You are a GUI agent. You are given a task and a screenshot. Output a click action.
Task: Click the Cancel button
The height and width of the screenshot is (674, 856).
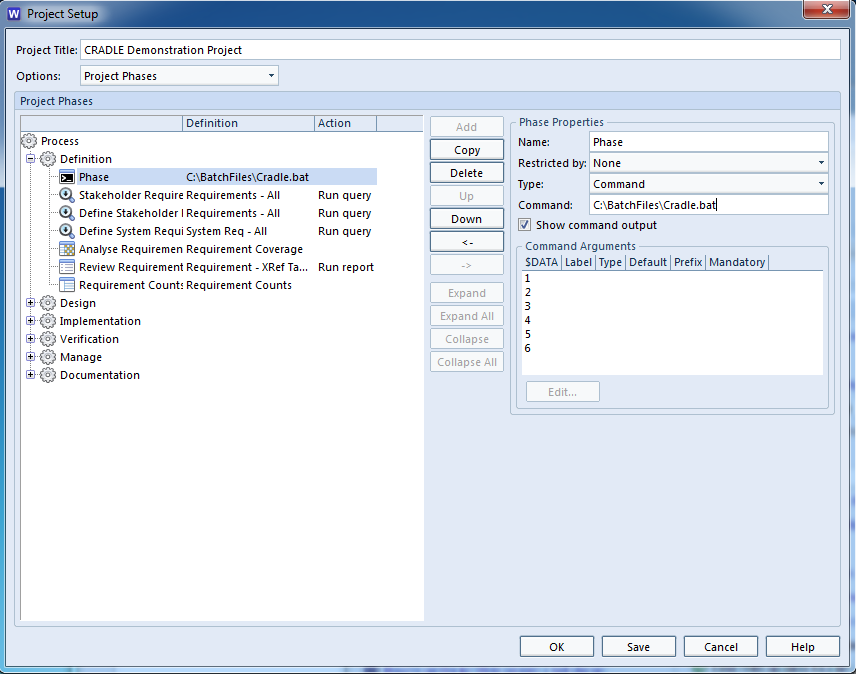721,647
